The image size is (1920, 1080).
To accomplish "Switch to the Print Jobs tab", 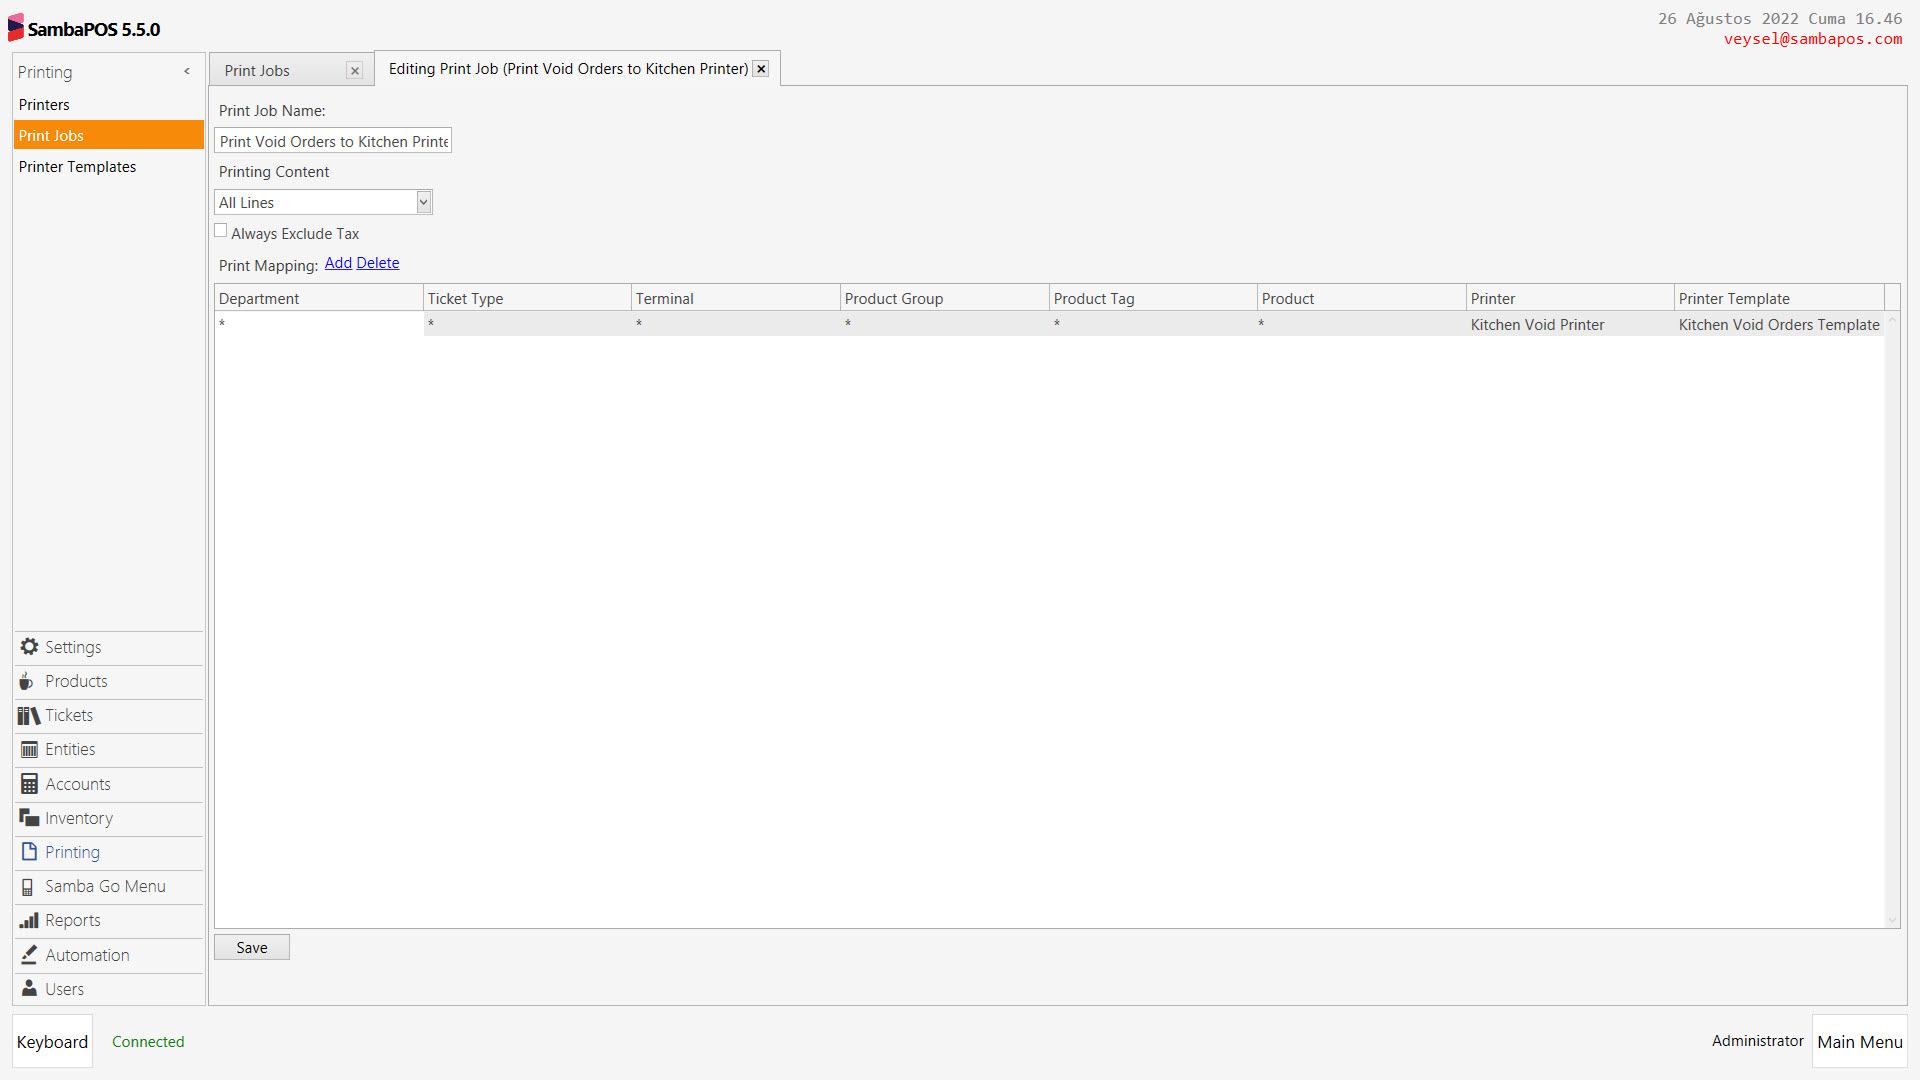I will coord(257,71).
